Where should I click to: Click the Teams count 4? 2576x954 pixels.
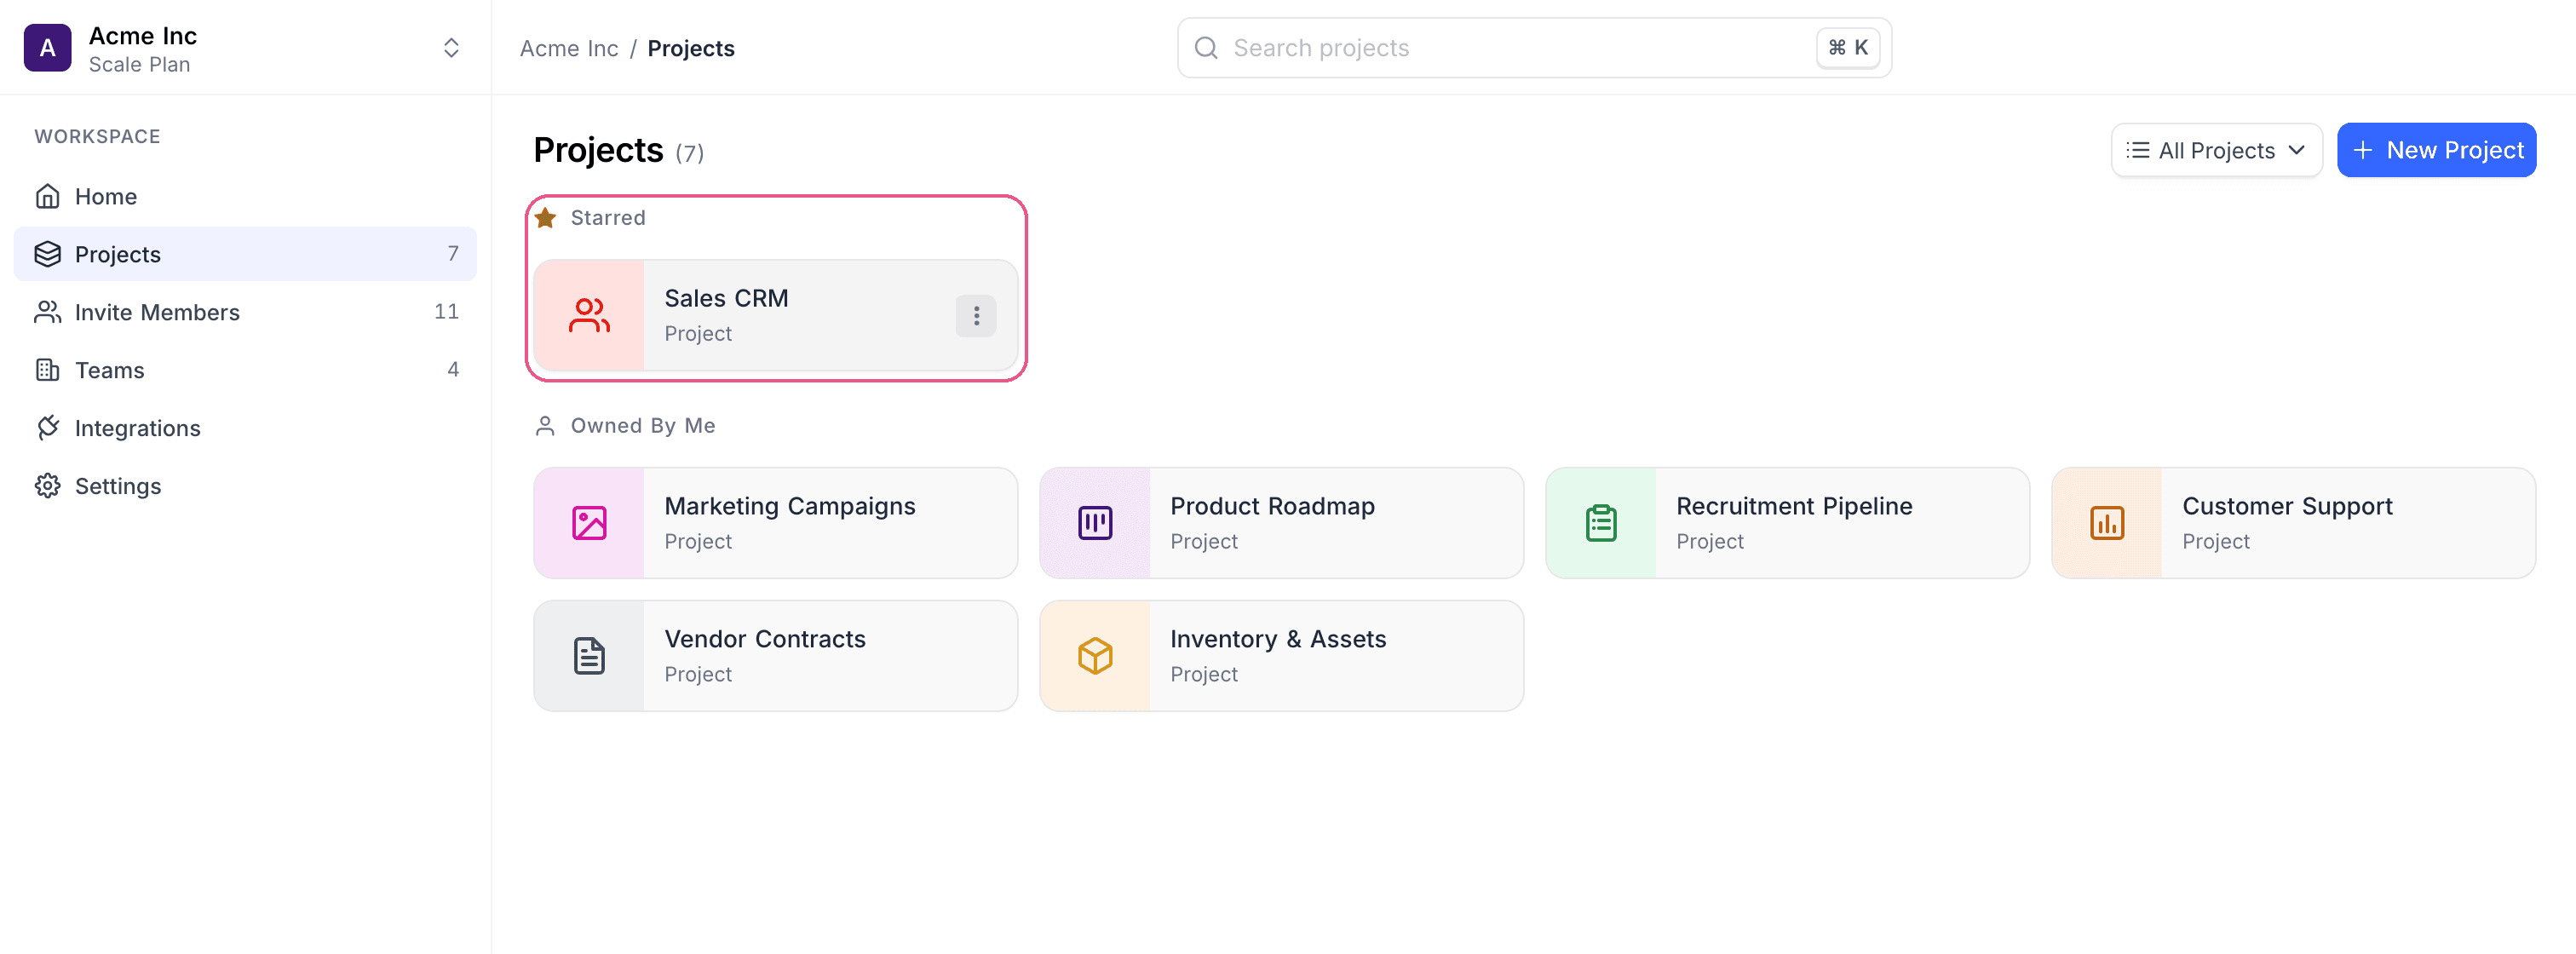click(453, 370)
